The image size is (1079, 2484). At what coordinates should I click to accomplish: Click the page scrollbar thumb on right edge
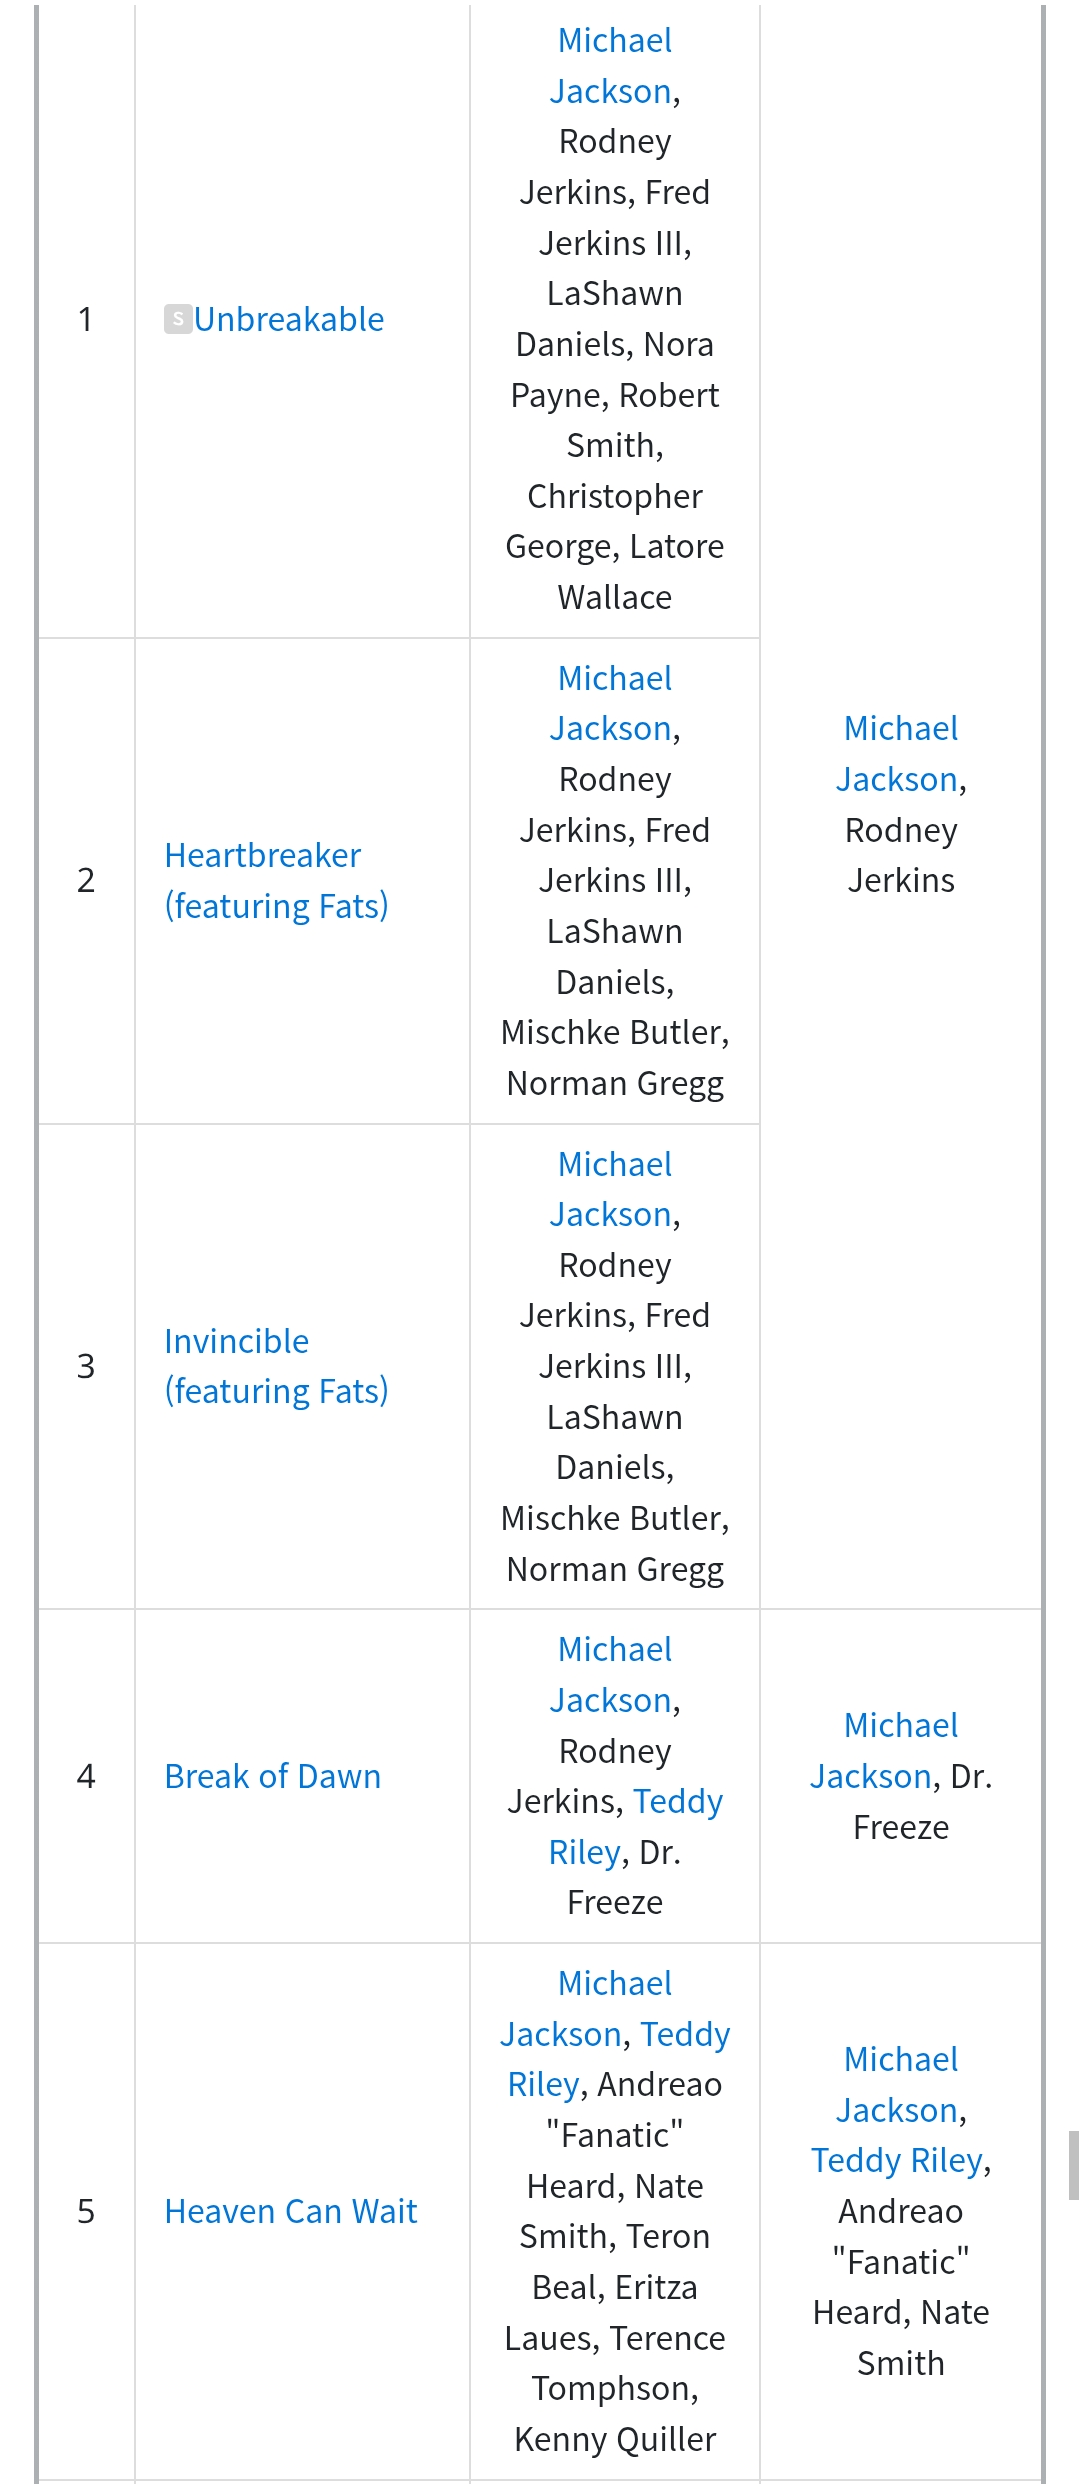point(1073,2165)
